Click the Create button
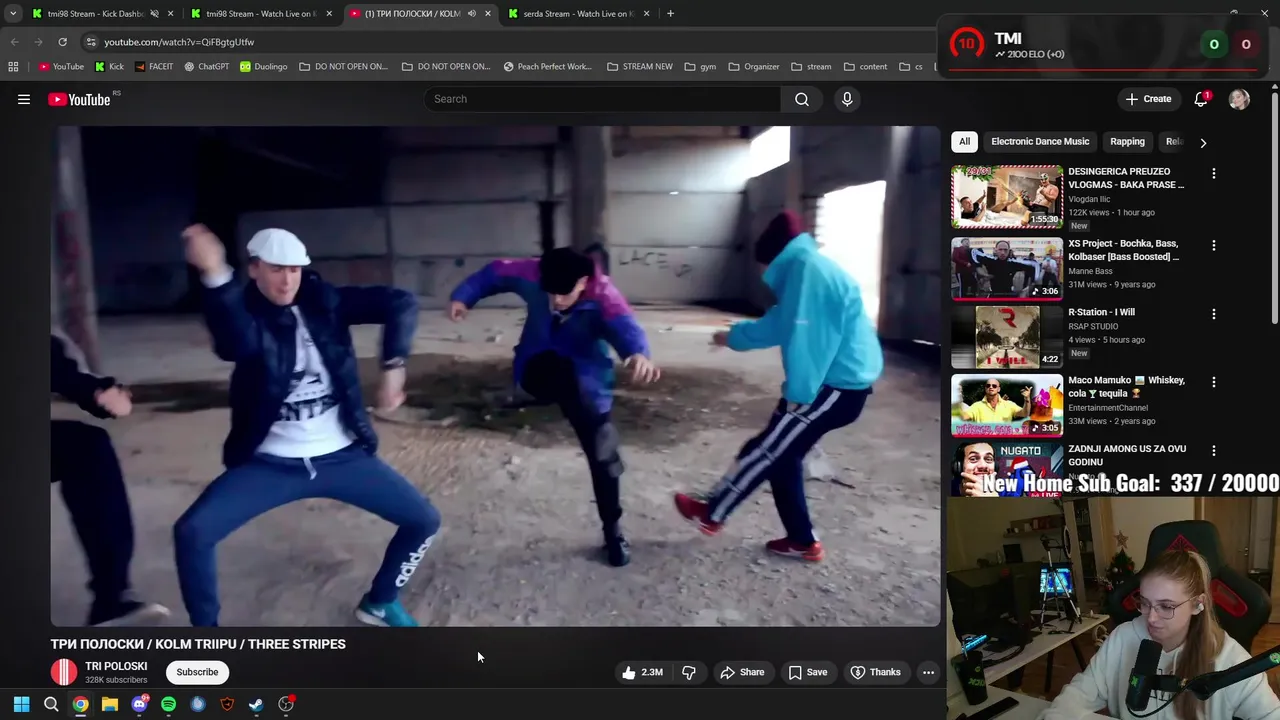This screenshot has height=720, width=1280. point(1148,99)
